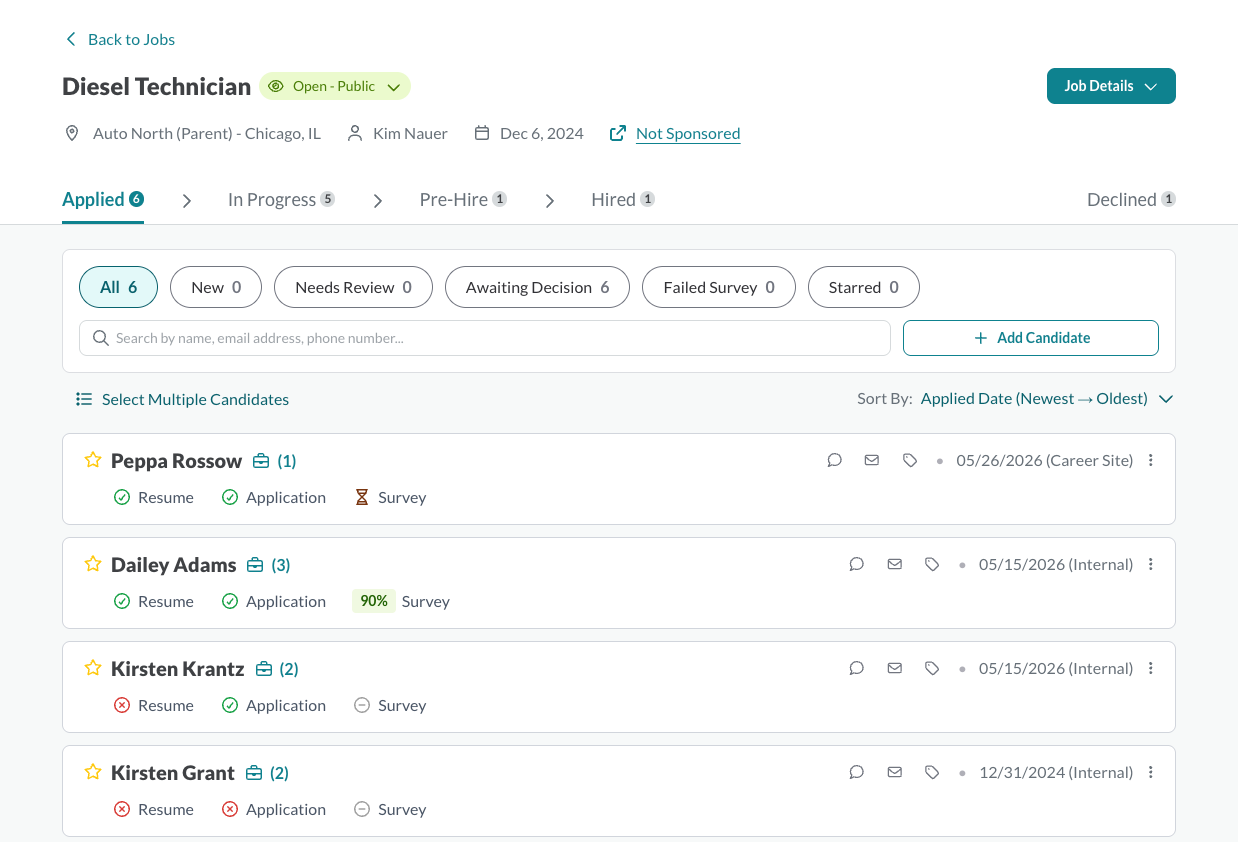This screenshot has height=842, width=1238.
Task: Tag Peppa Rossow using tag icon
Action: coord(910,460)
